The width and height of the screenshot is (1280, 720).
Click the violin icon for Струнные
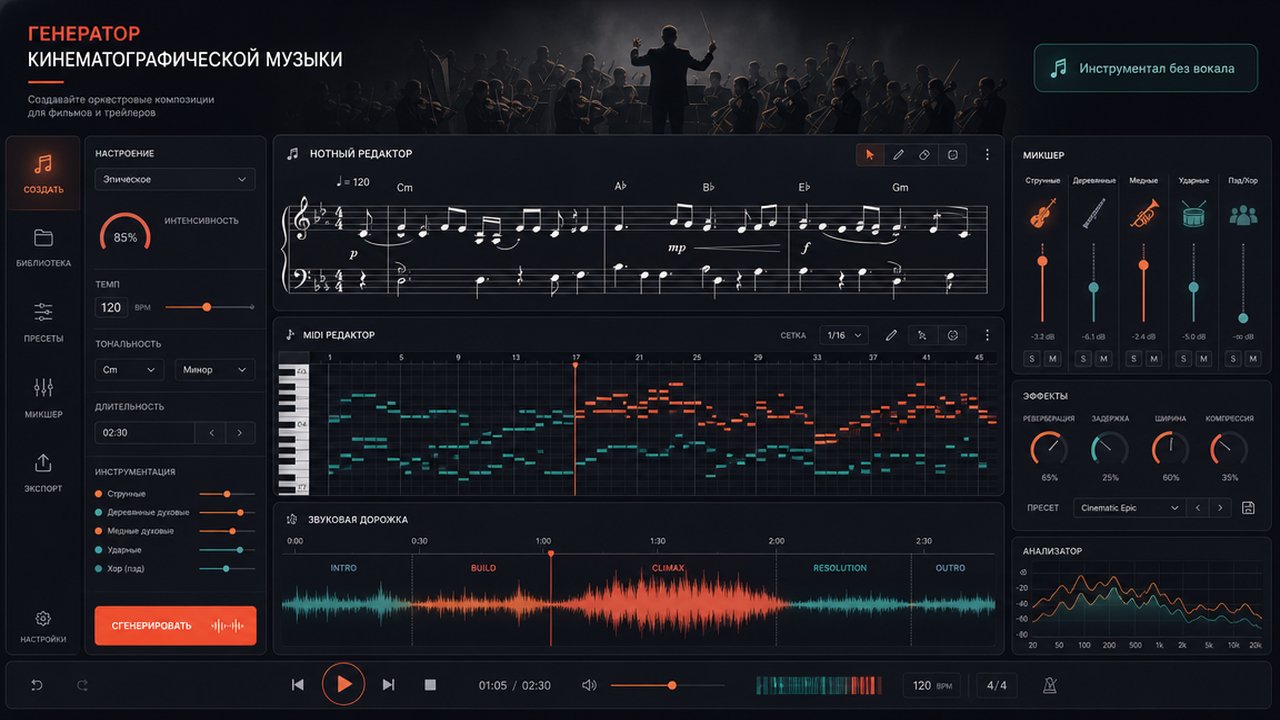1043,213
